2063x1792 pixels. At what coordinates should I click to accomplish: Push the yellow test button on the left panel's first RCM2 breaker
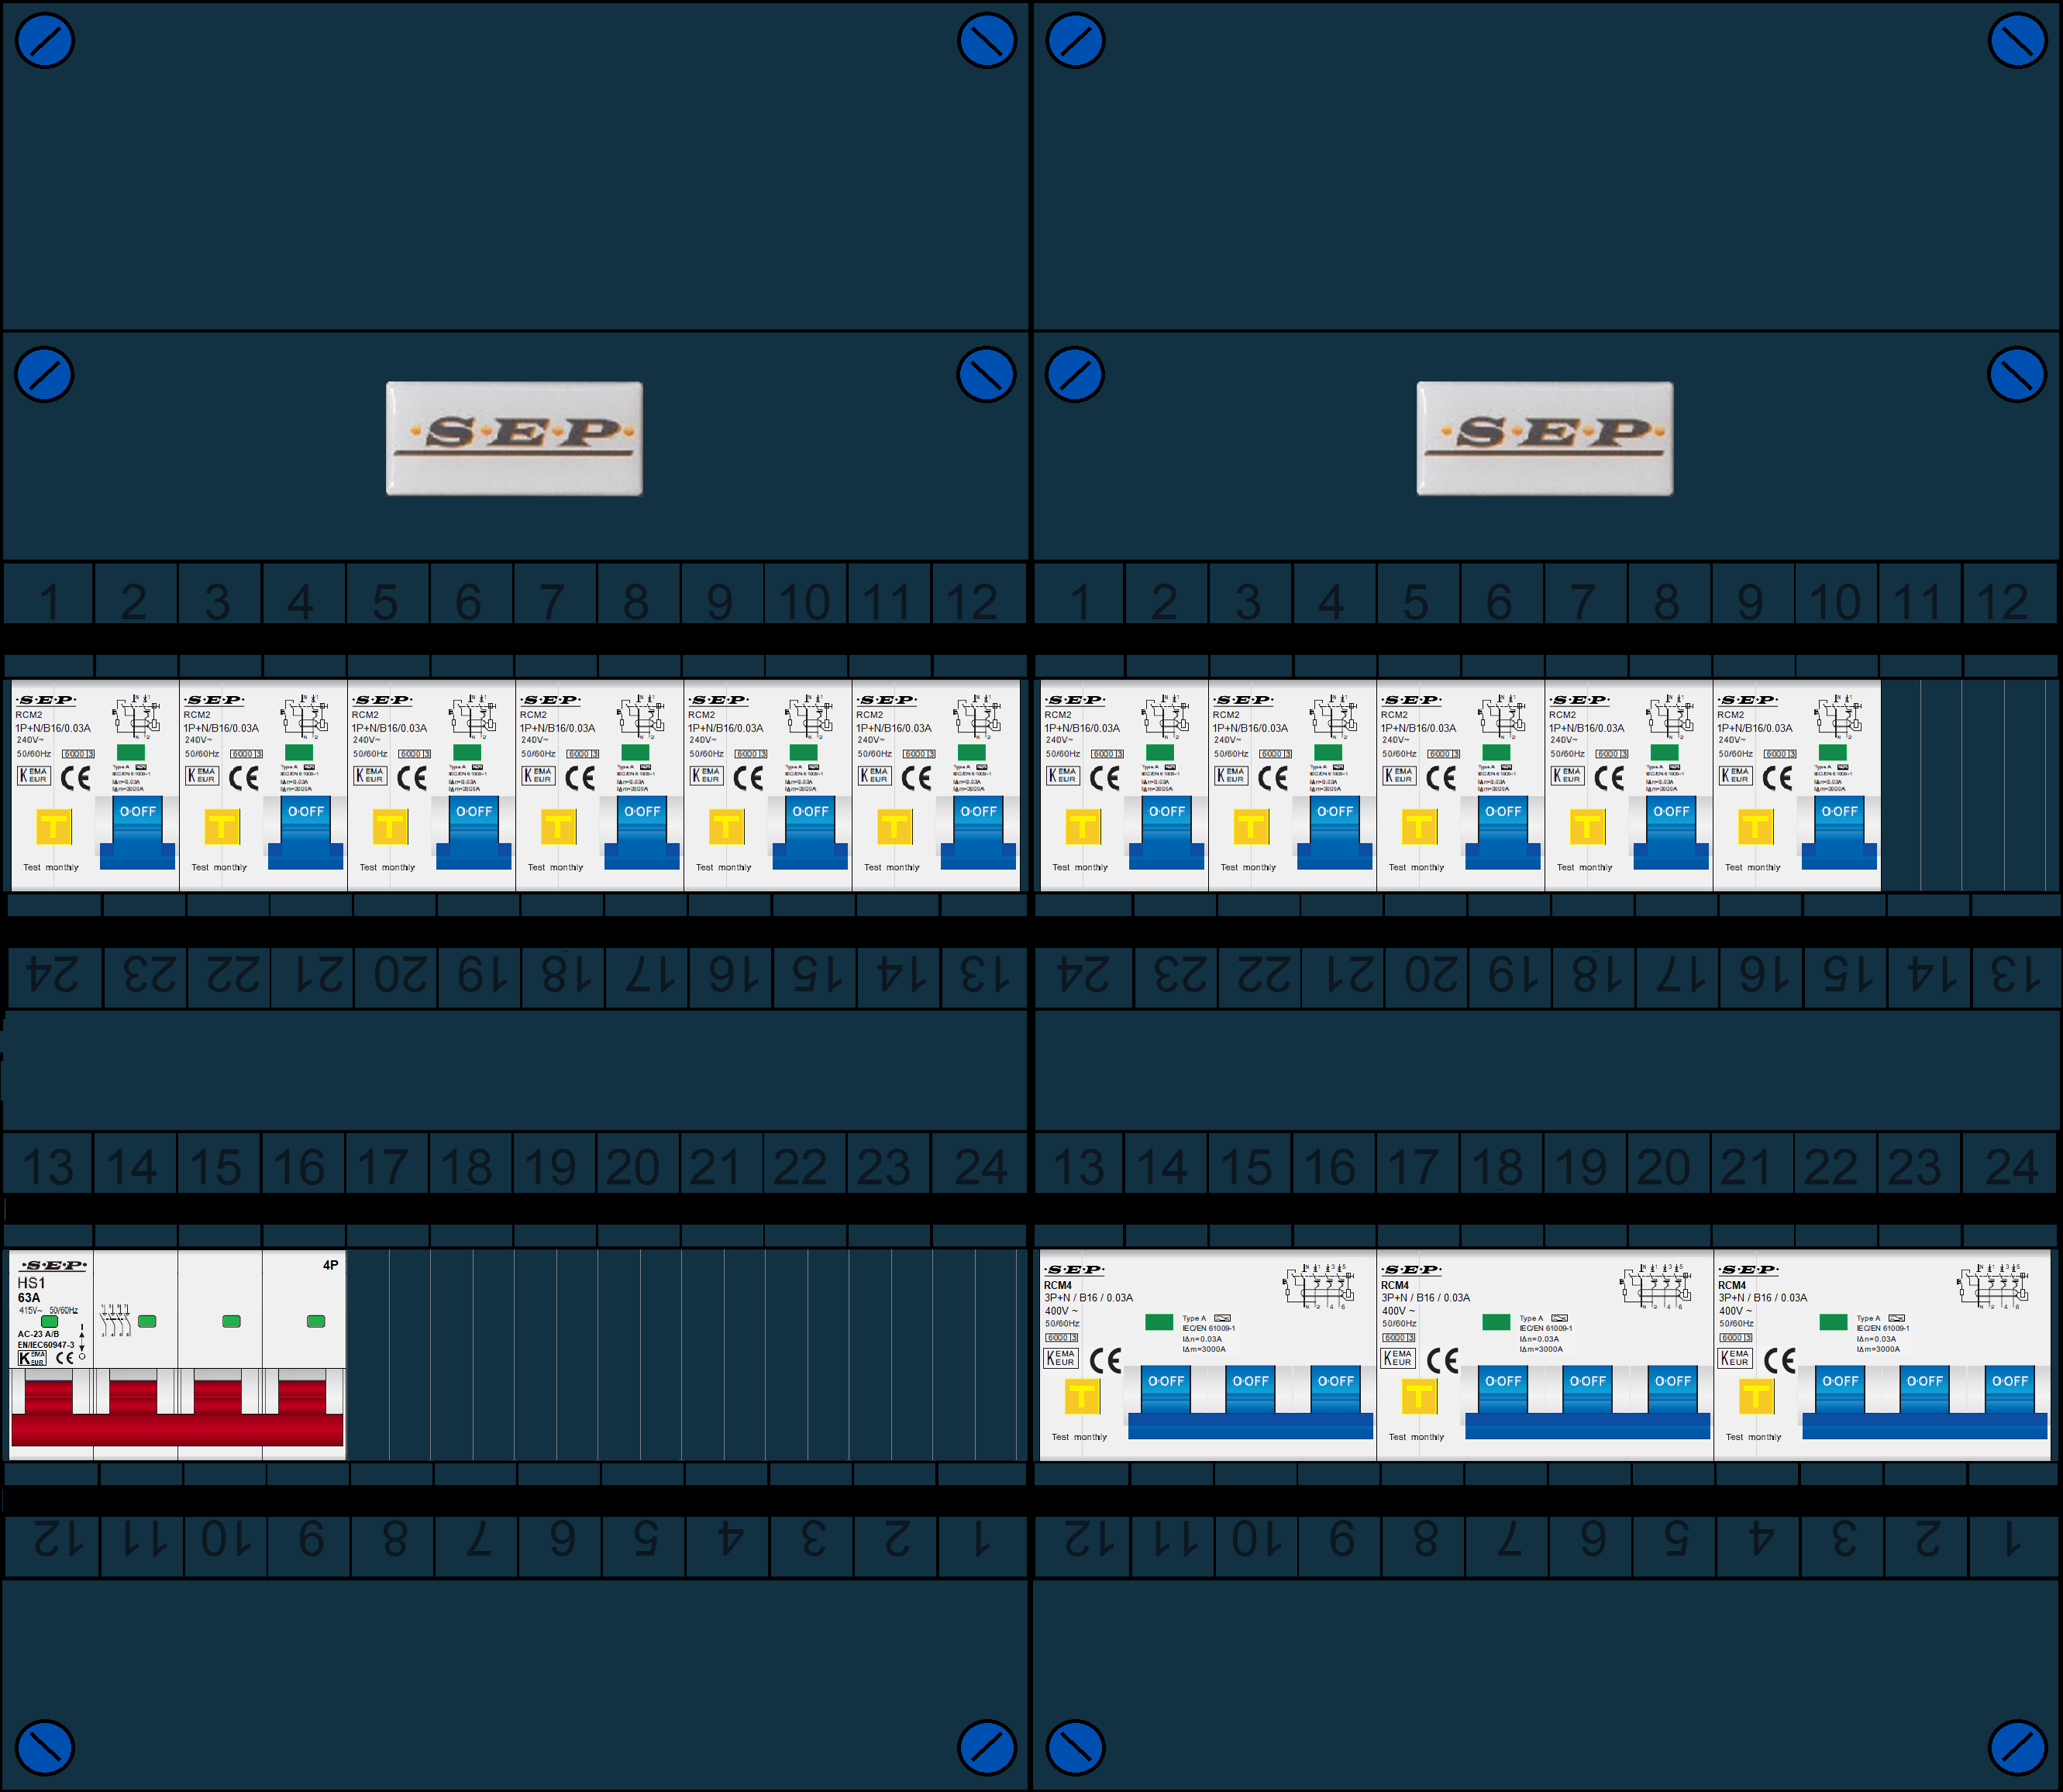(54, 826)
